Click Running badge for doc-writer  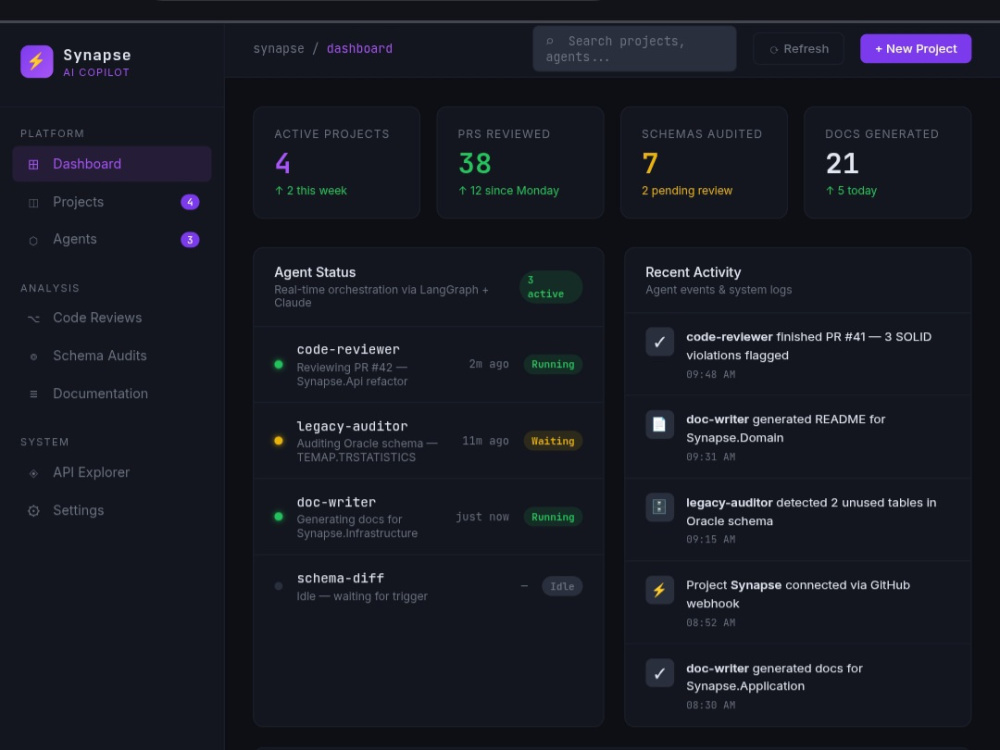click(x=553, y=517)
